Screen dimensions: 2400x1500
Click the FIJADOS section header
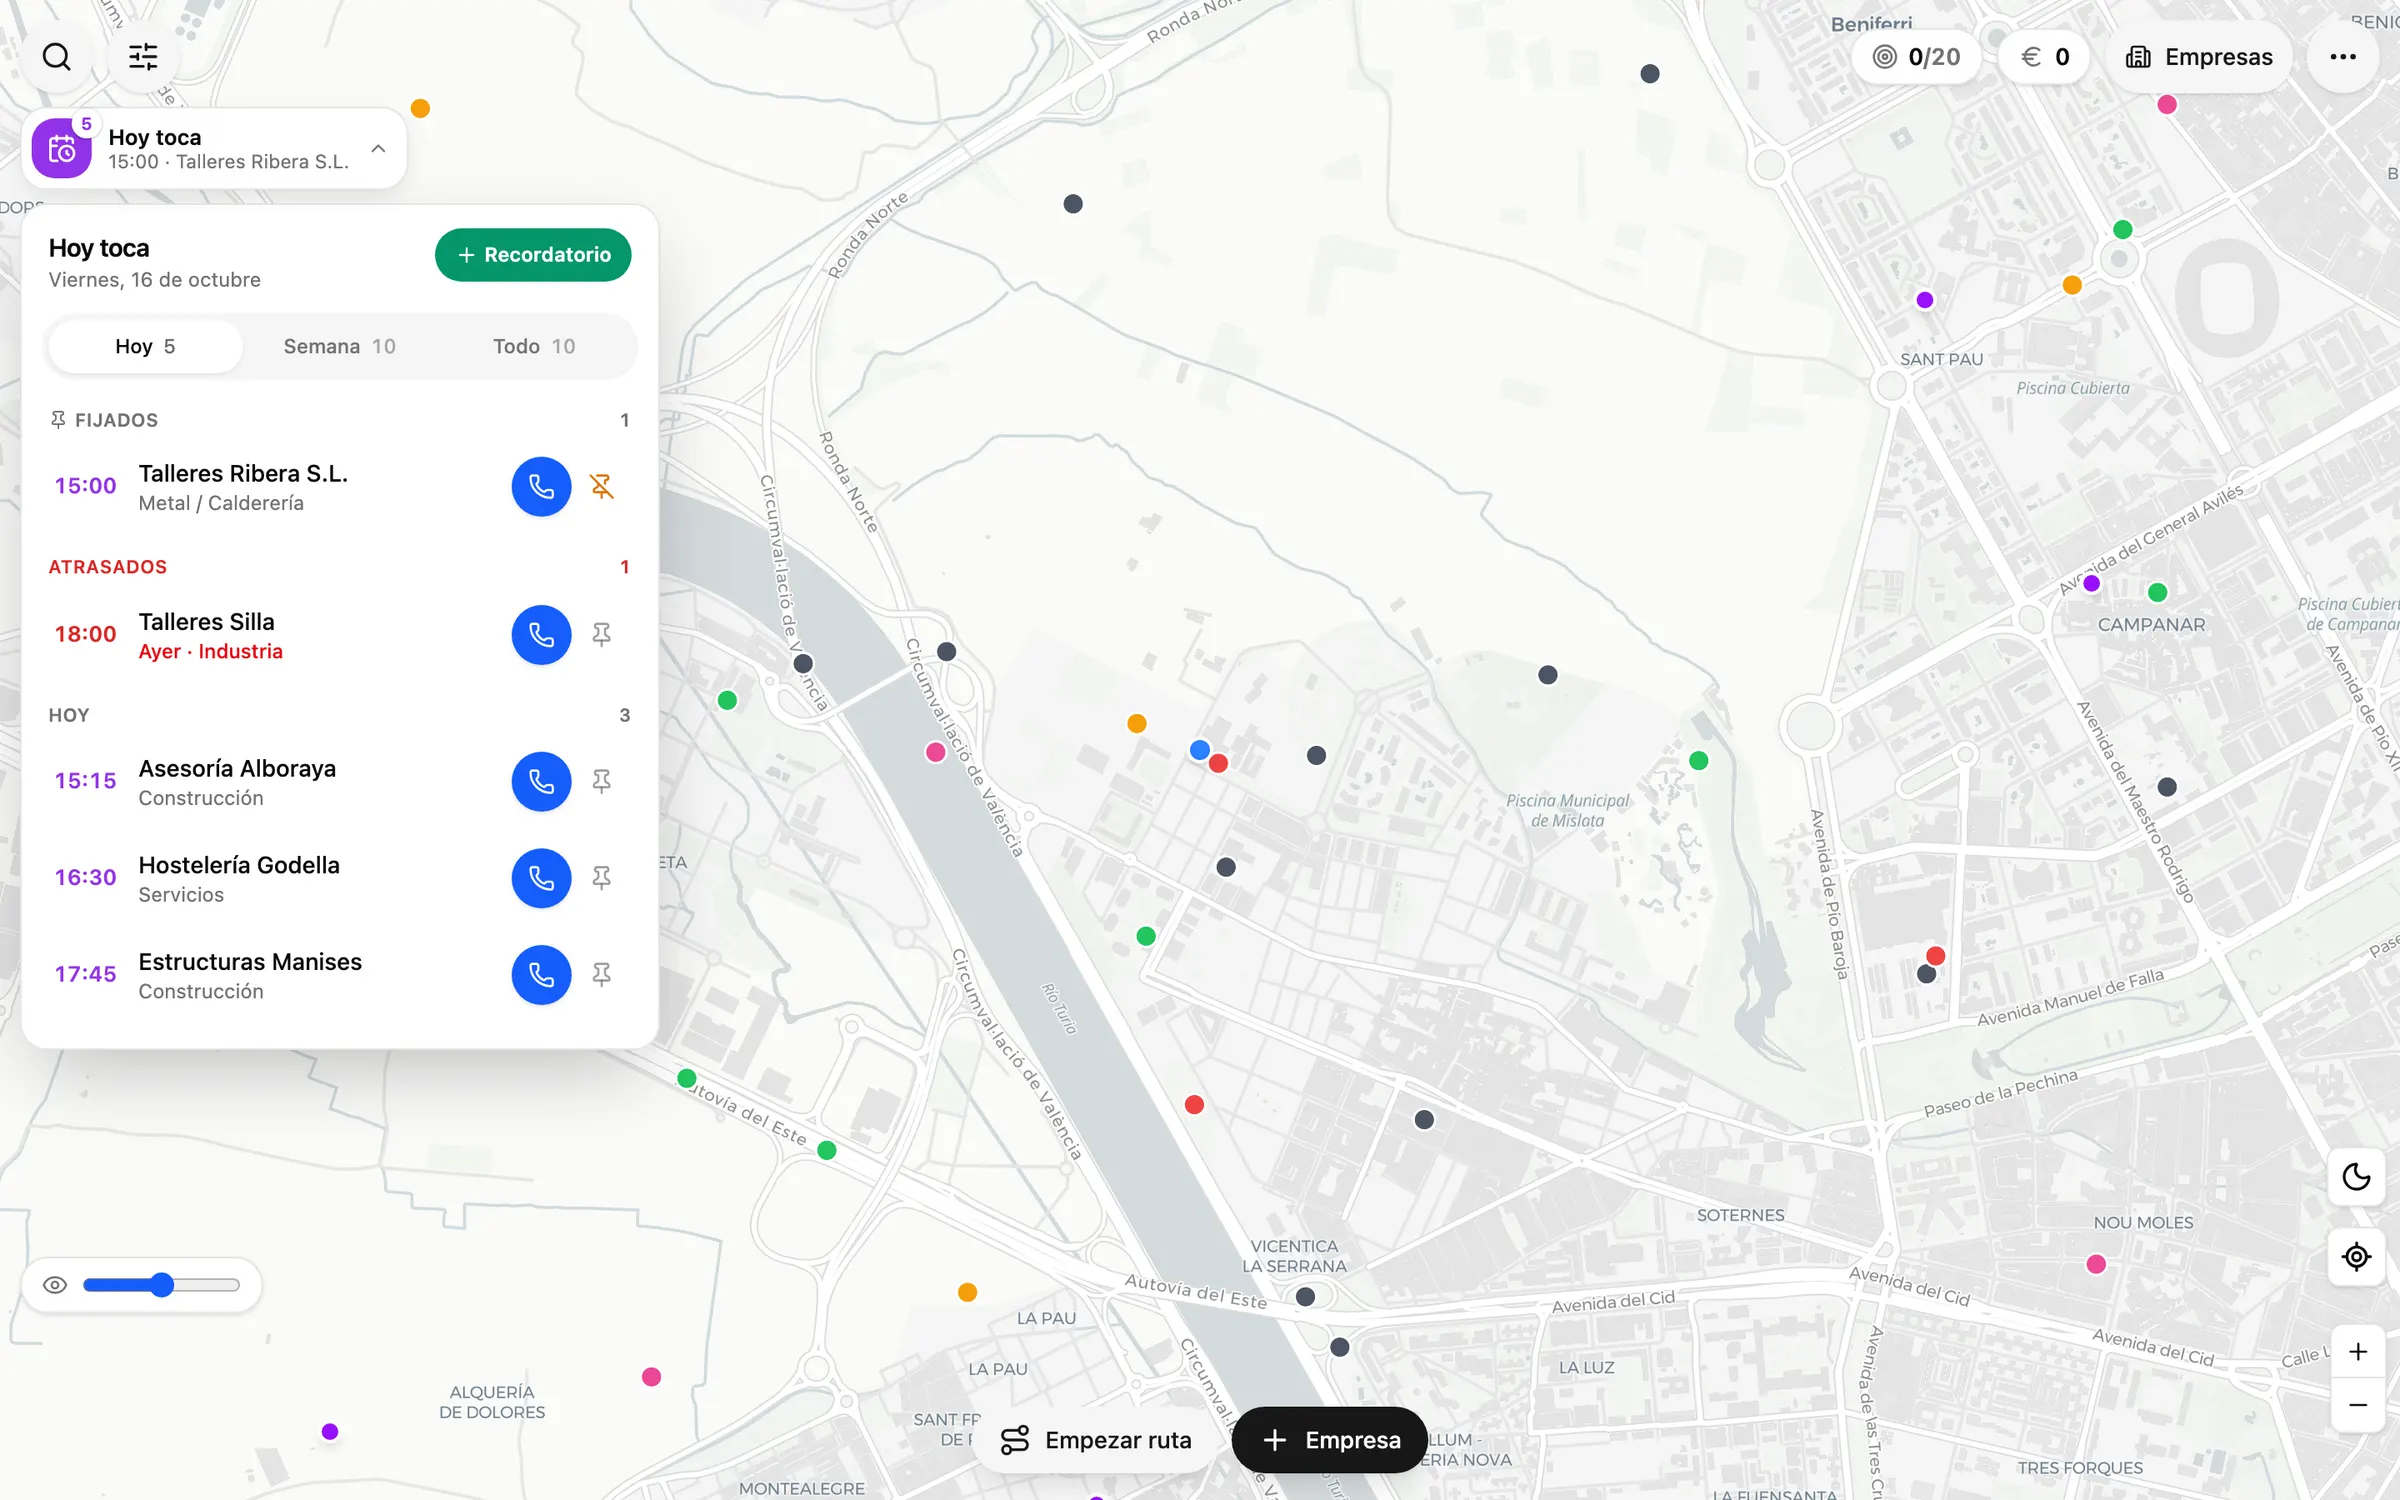pos(339,420)
